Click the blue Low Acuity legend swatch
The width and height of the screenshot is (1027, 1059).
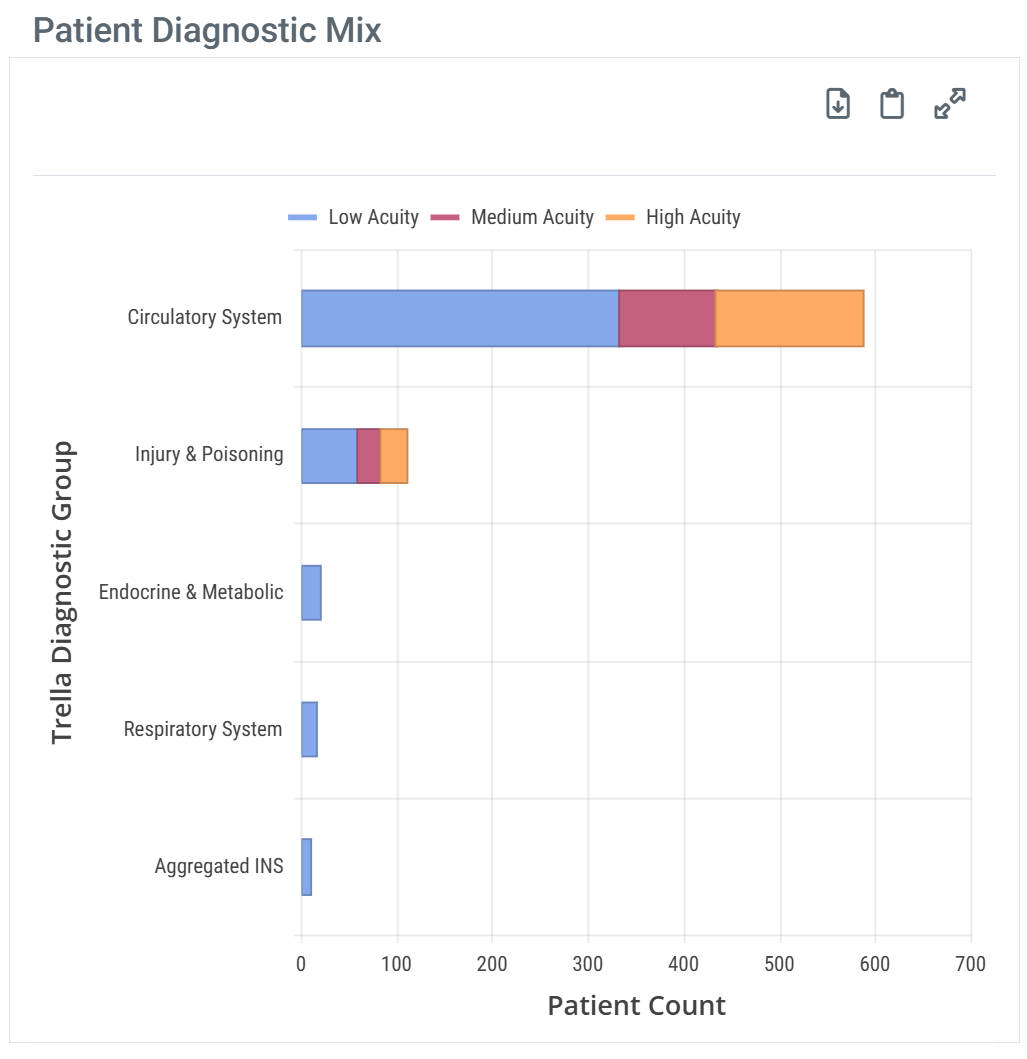(302, 217)
